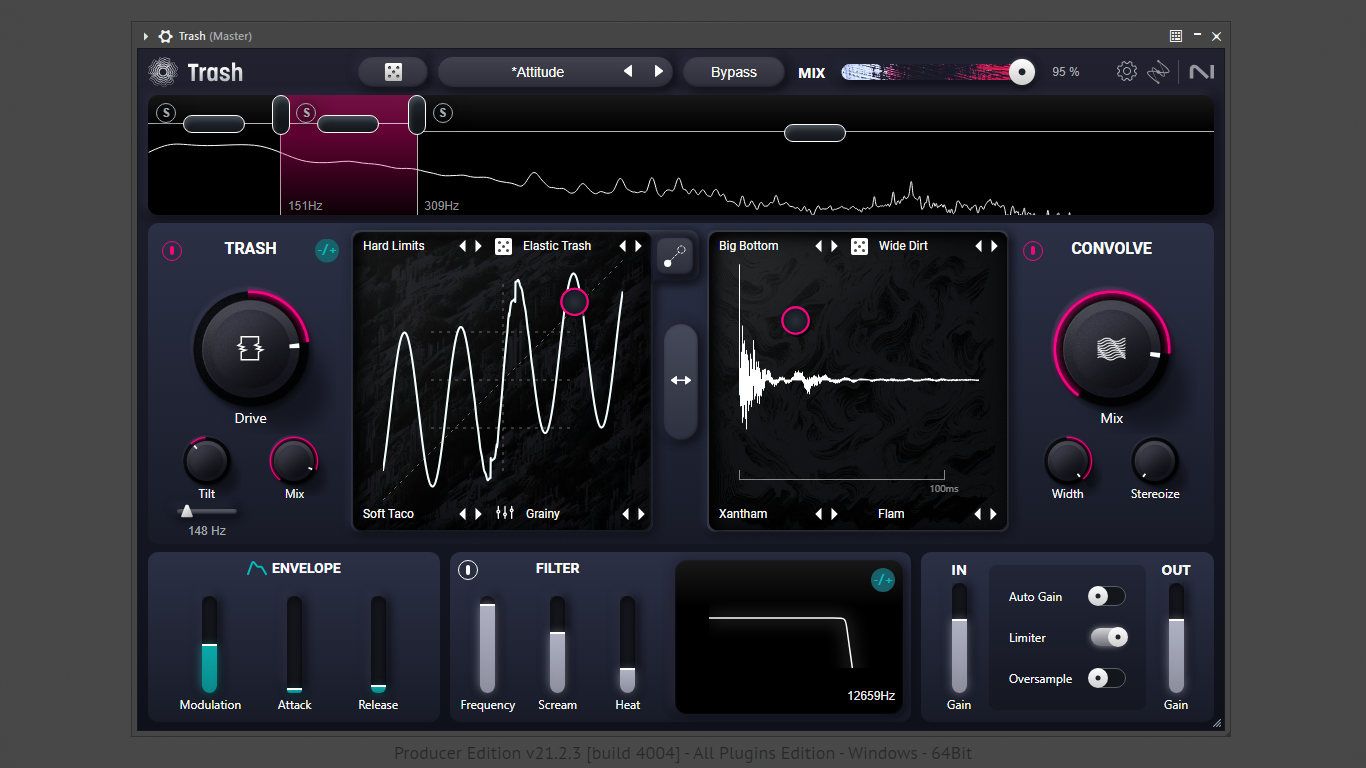This screenshot has width=1366, height=768.
Task: Click the mixer sliders icon next to Grainy
Action: tap(505, 513)
